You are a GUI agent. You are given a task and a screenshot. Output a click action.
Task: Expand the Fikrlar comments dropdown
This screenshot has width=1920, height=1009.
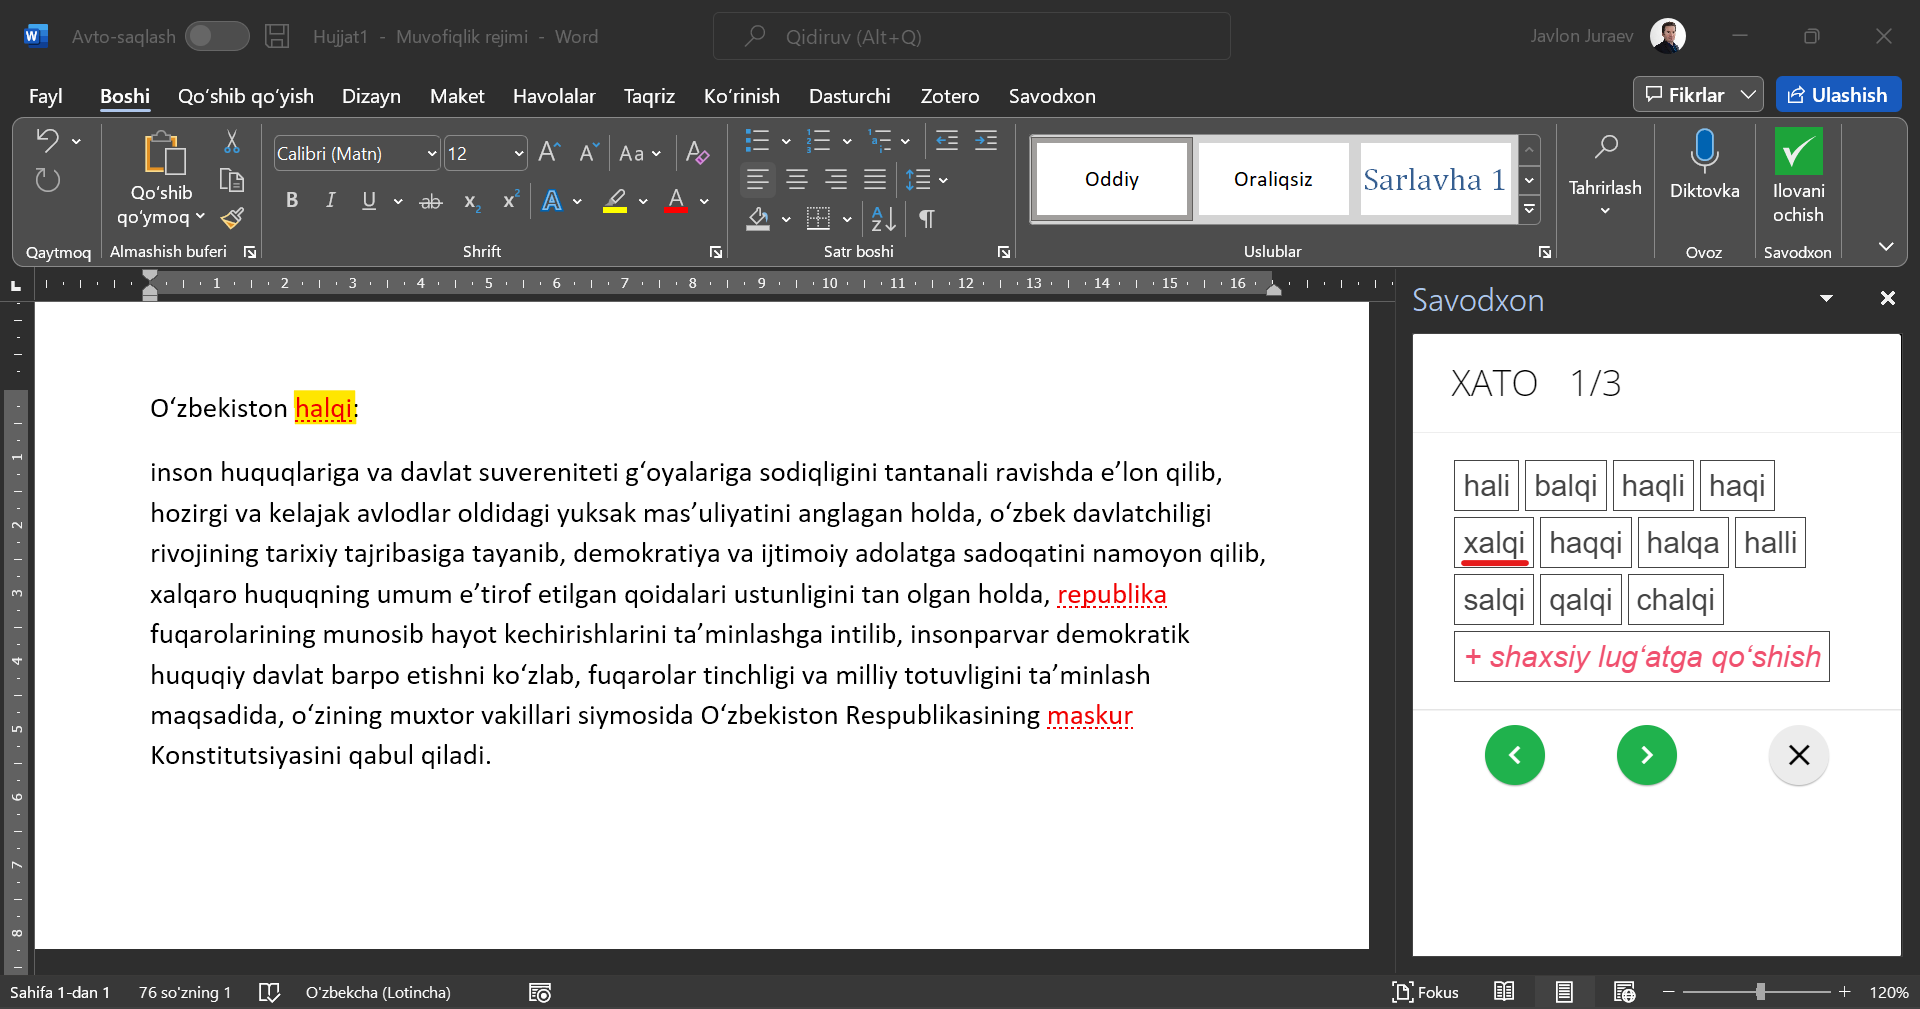point(1748,95)
